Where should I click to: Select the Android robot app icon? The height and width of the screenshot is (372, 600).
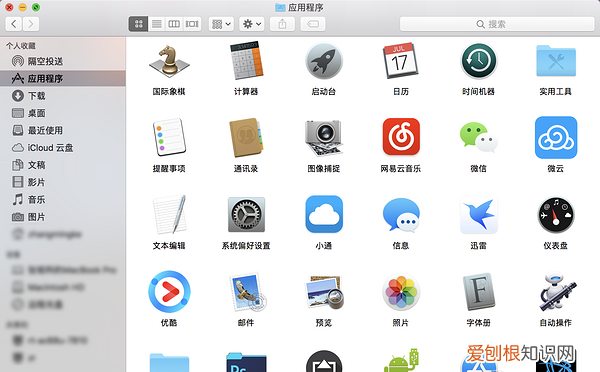coord(401,361)
